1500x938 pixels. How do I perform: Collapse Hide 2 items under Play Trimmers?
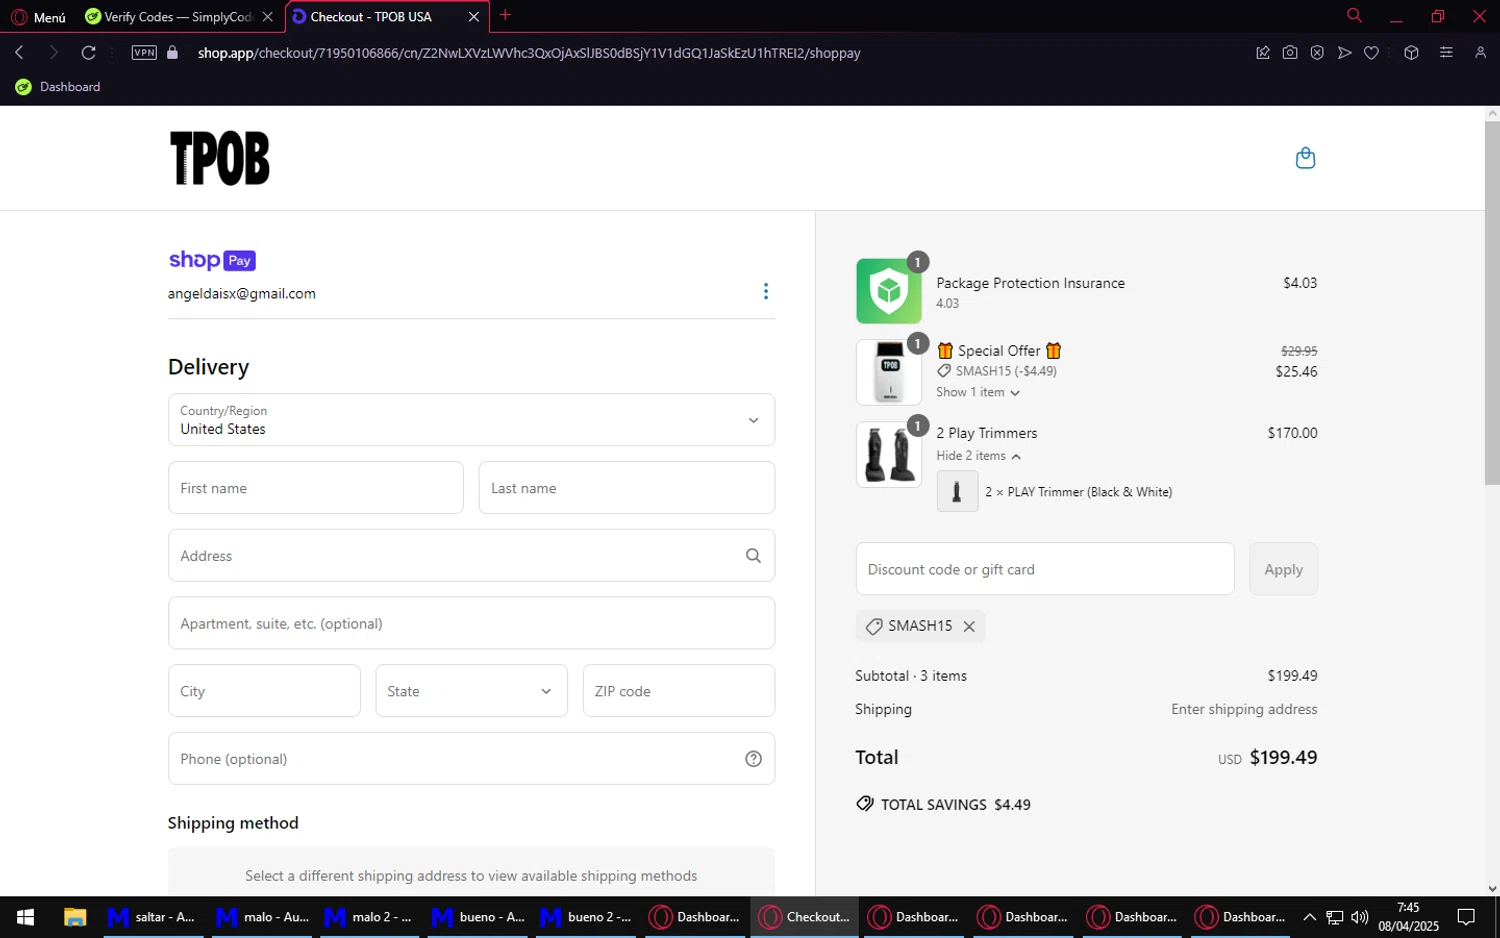coord(979,456)
